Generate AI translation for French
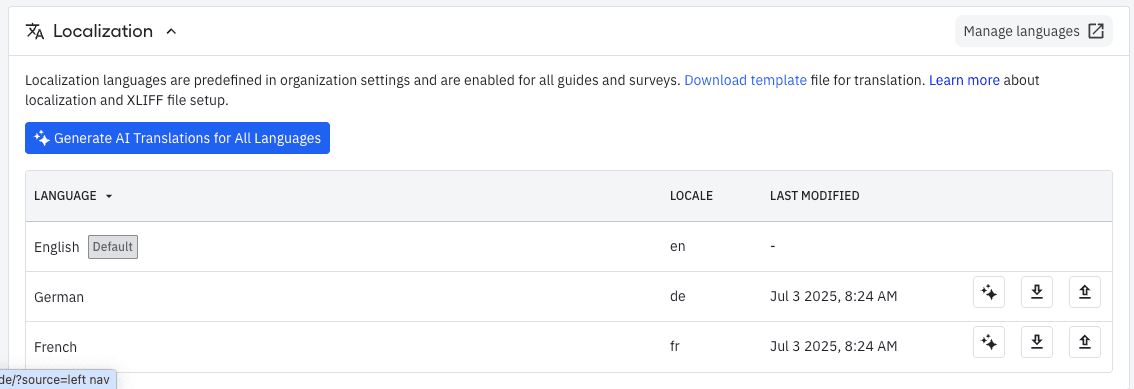This screenshot has width=1134, height=389. 989,342
